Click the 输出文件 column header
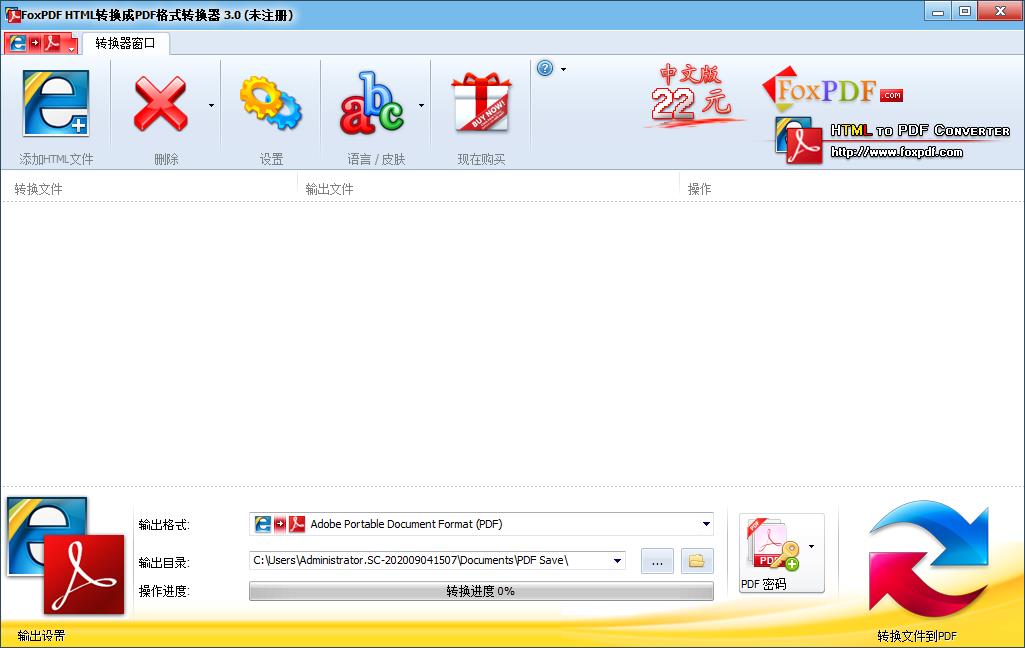The width and height of the screenshot is (1025, 648). tap(329, 189)
